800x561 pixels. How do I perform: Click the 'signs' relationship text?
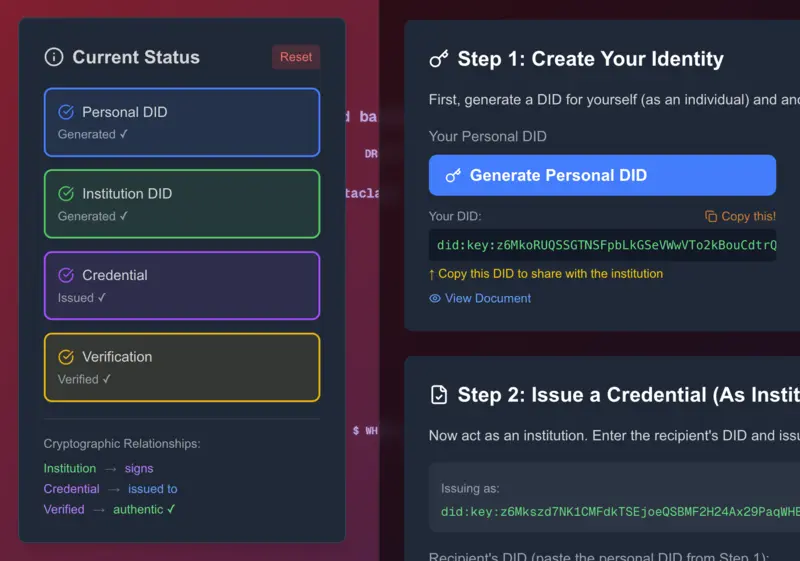(139, 469)
